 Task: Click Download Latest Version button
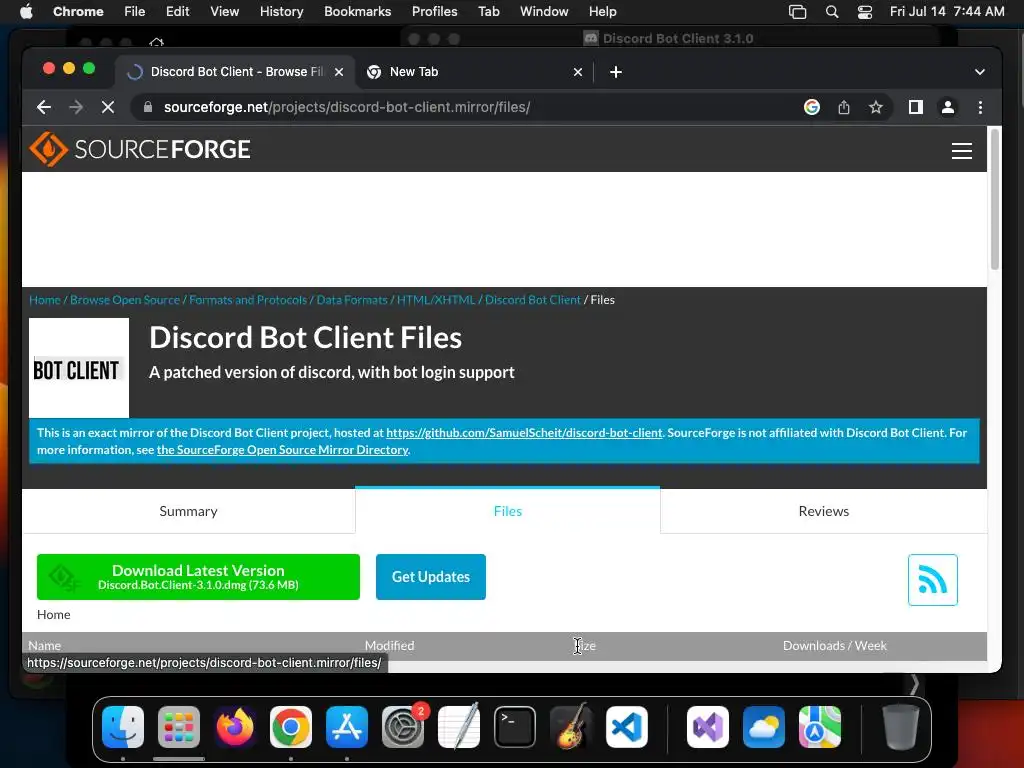coord(198,577)
